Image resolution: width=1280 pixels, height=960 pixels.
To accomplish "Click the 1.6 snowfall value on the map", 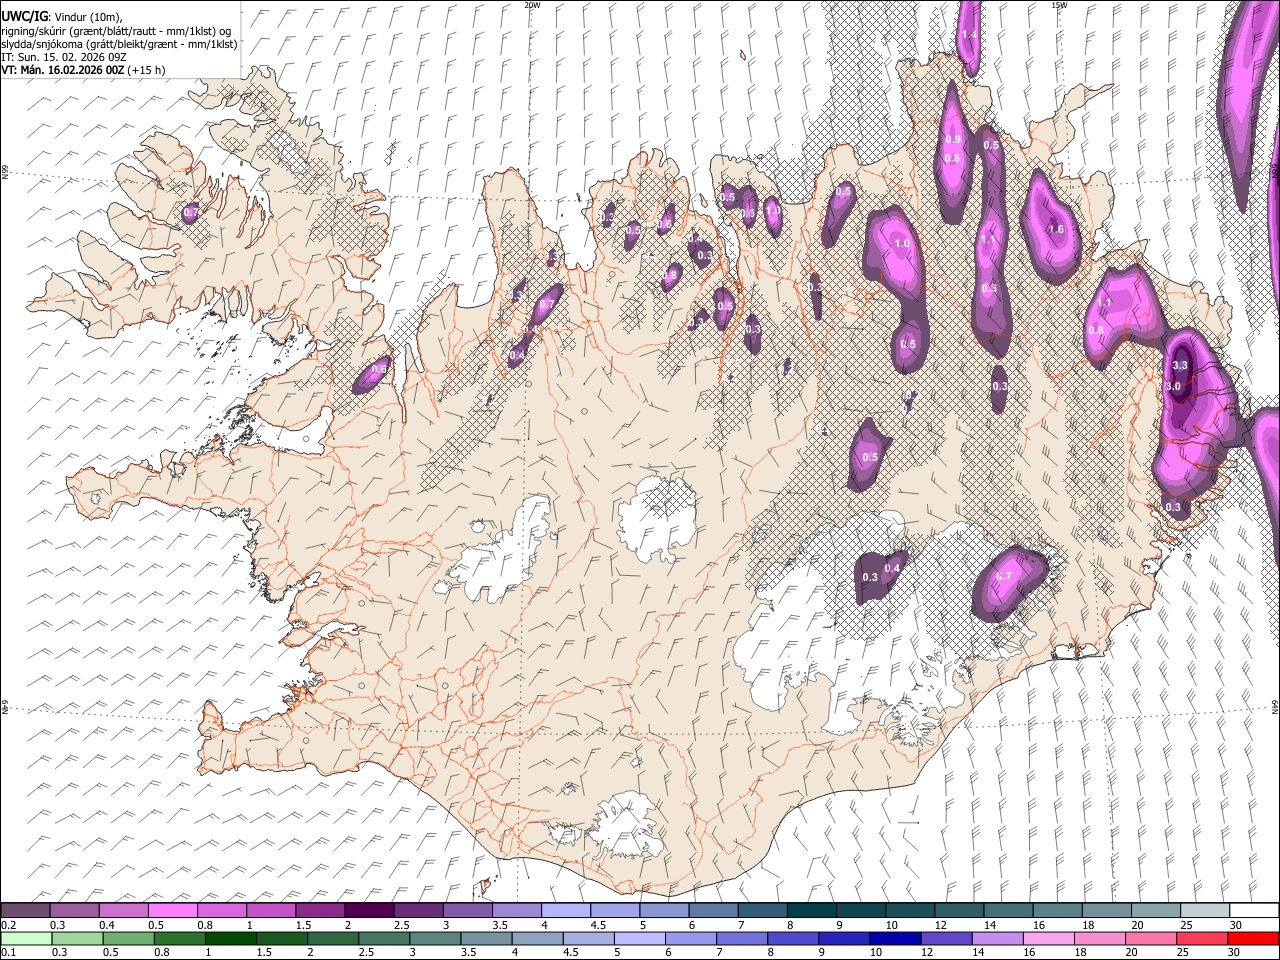I will [x=1056, y=230].
